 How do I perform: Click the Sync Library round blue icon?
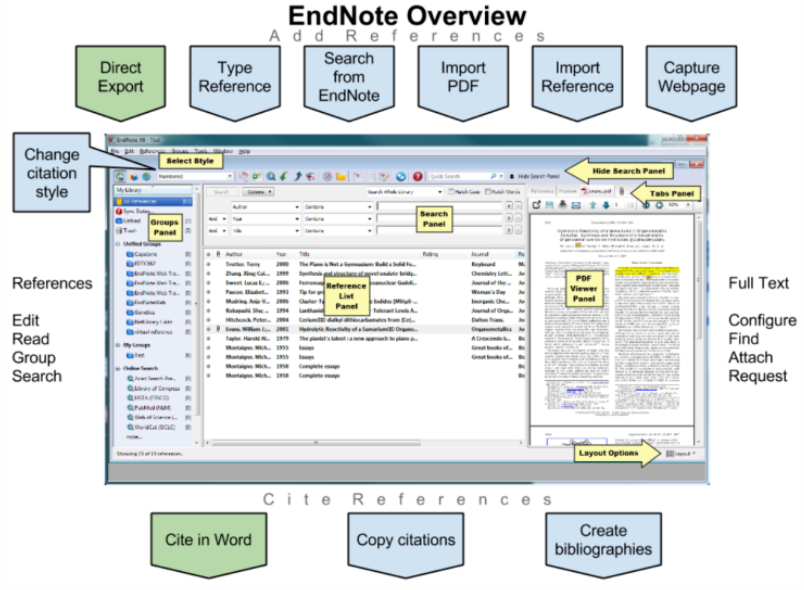click(401, 176)
